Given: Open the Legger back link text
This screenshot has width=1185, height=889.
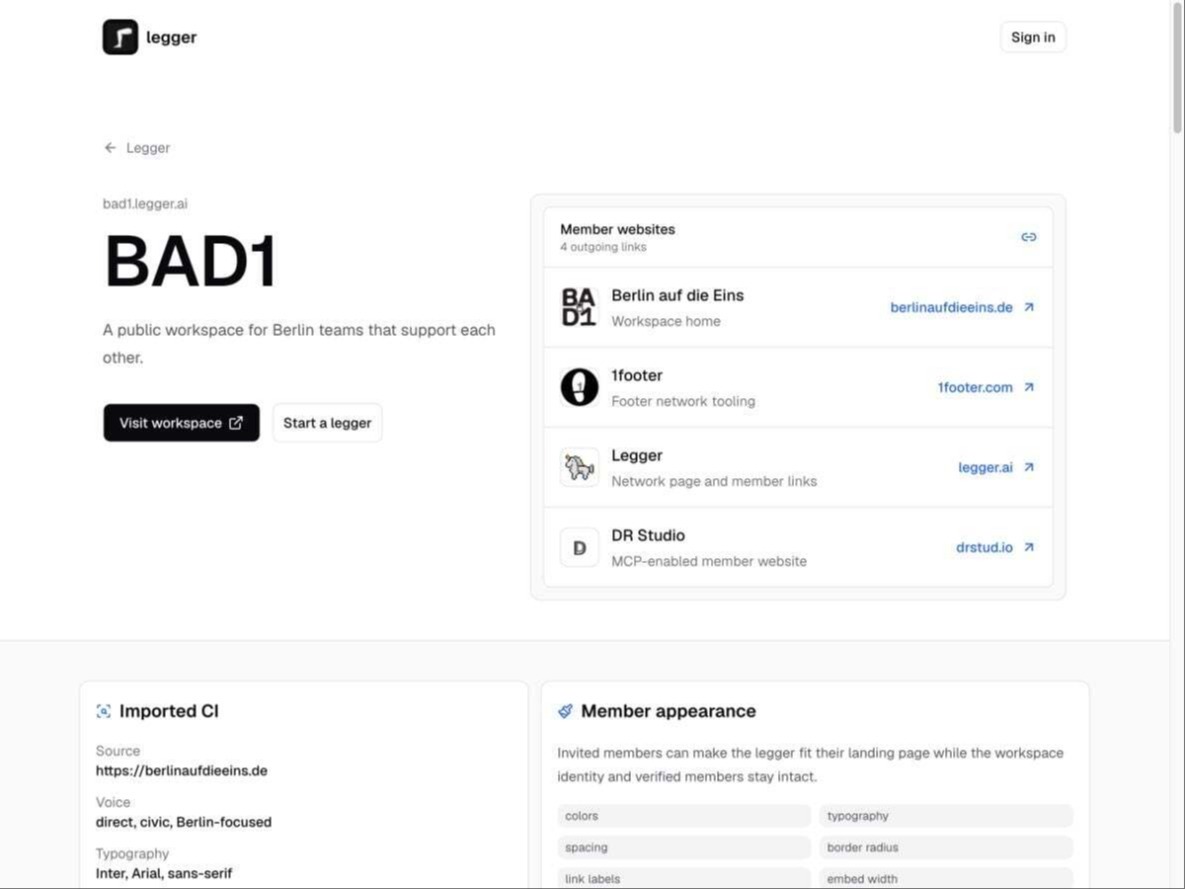Looking at the screenshot, I should click(x=148, y=147).
